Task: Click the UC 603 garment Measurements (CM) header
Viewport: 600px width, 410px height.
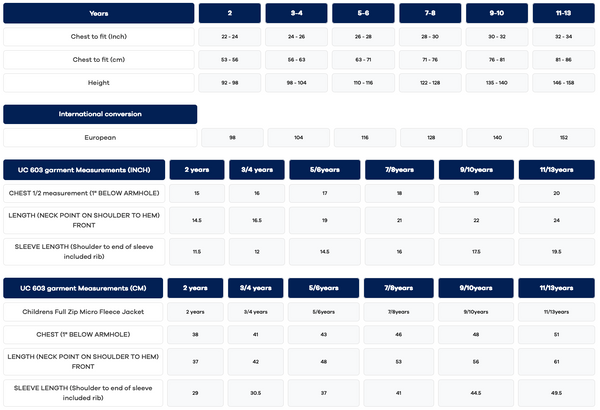Action: (x=83, y=288)
